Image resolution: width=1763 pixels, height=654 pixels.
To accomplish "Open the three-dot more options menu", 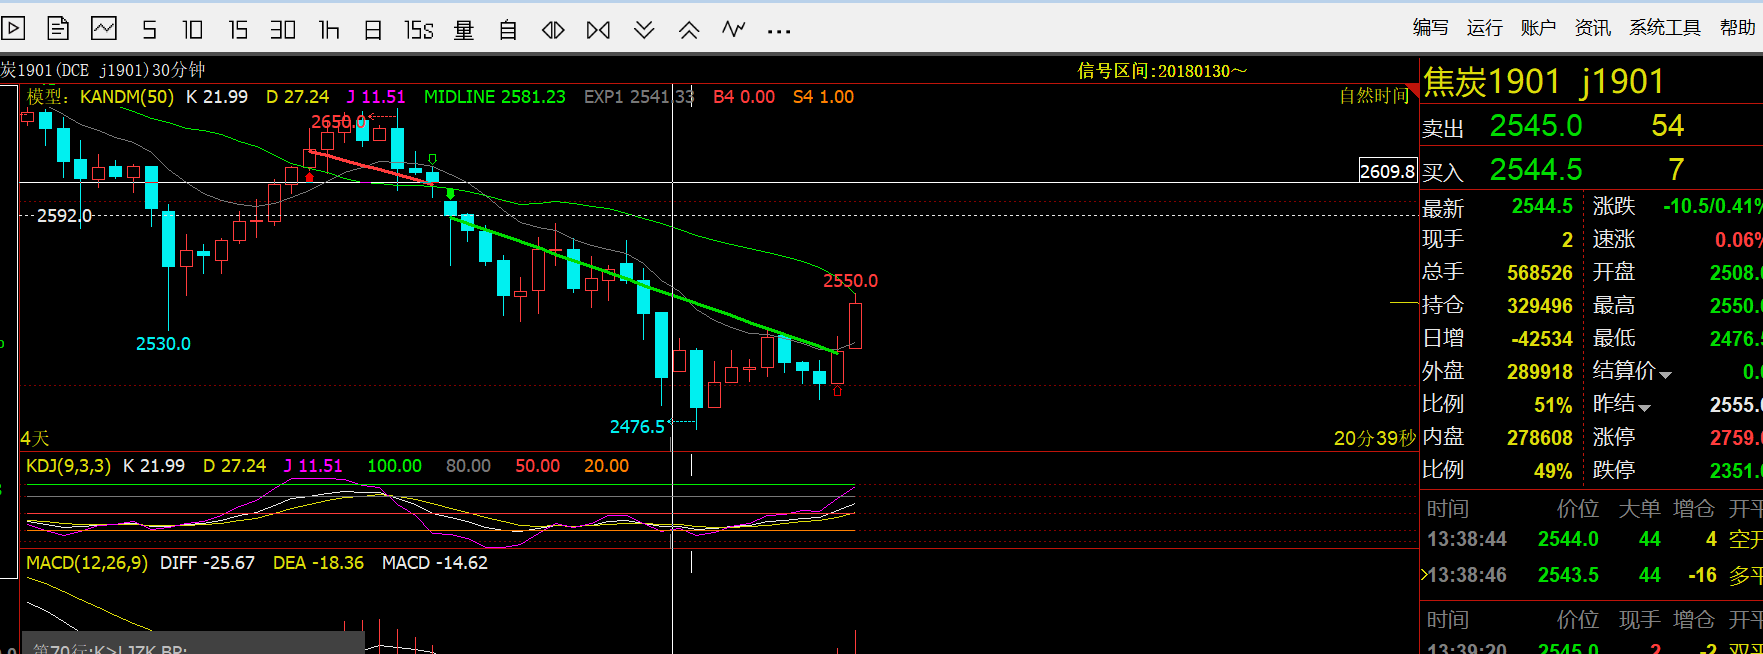I will [779, 31].
